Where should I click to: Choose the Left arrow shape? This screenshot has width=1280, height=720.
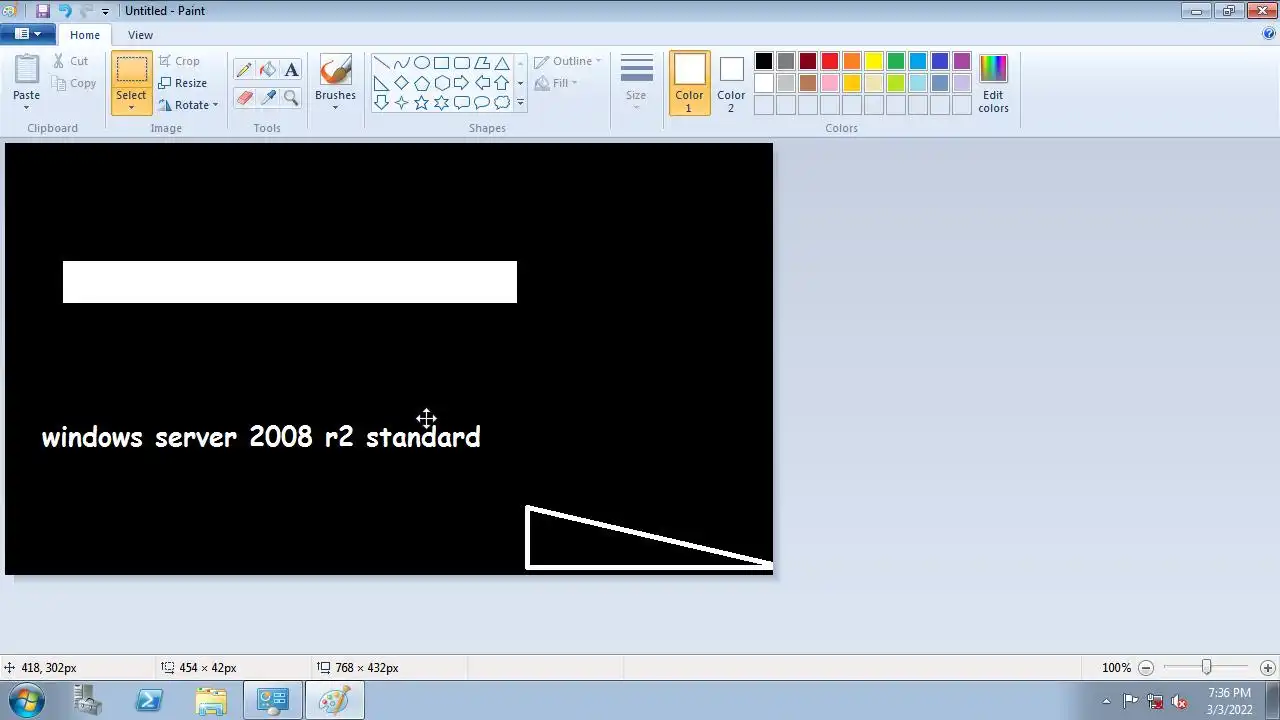tap(481, 83)
